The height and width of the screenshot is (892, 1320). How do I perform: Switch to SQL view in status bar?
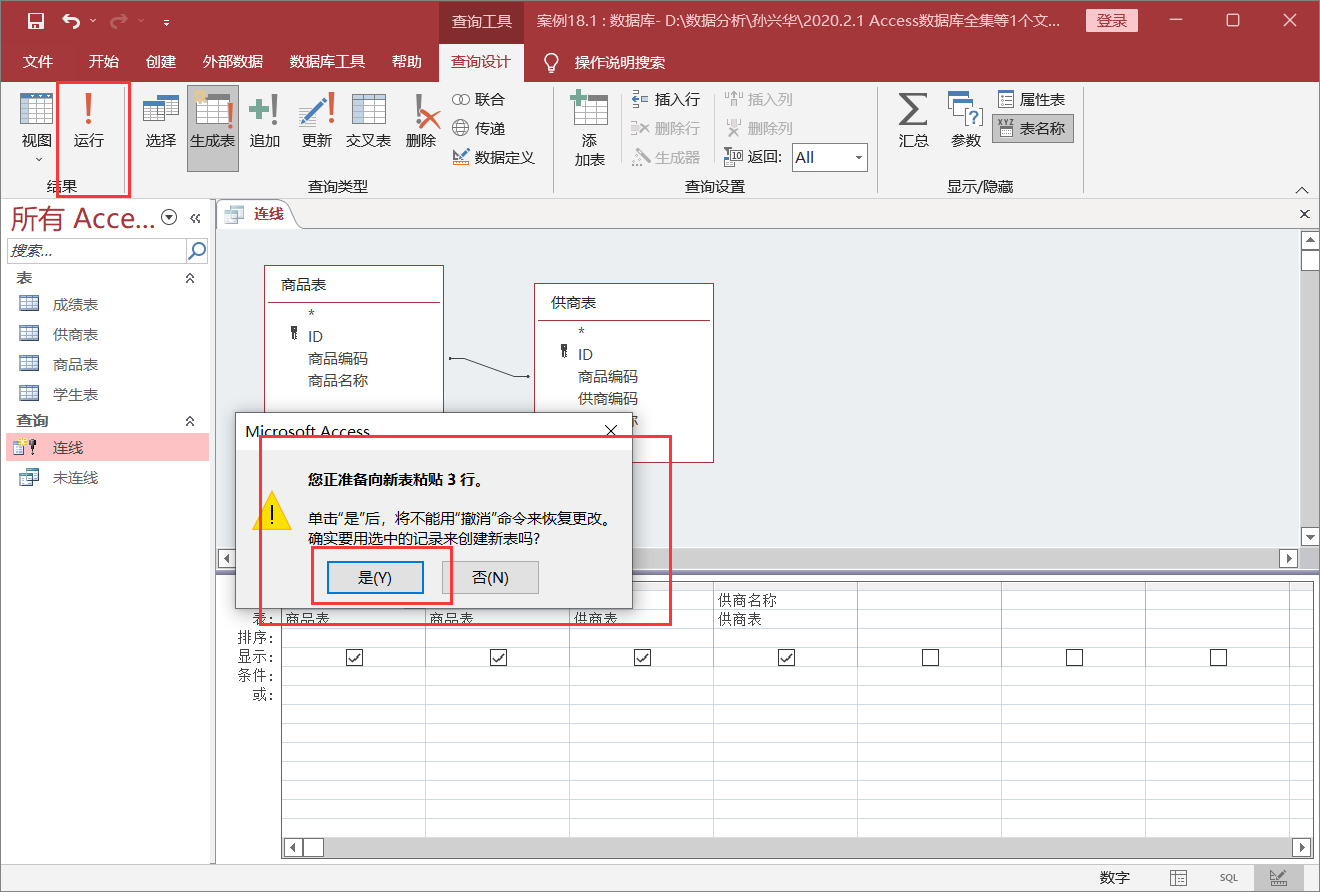[x=1228, y=877]
